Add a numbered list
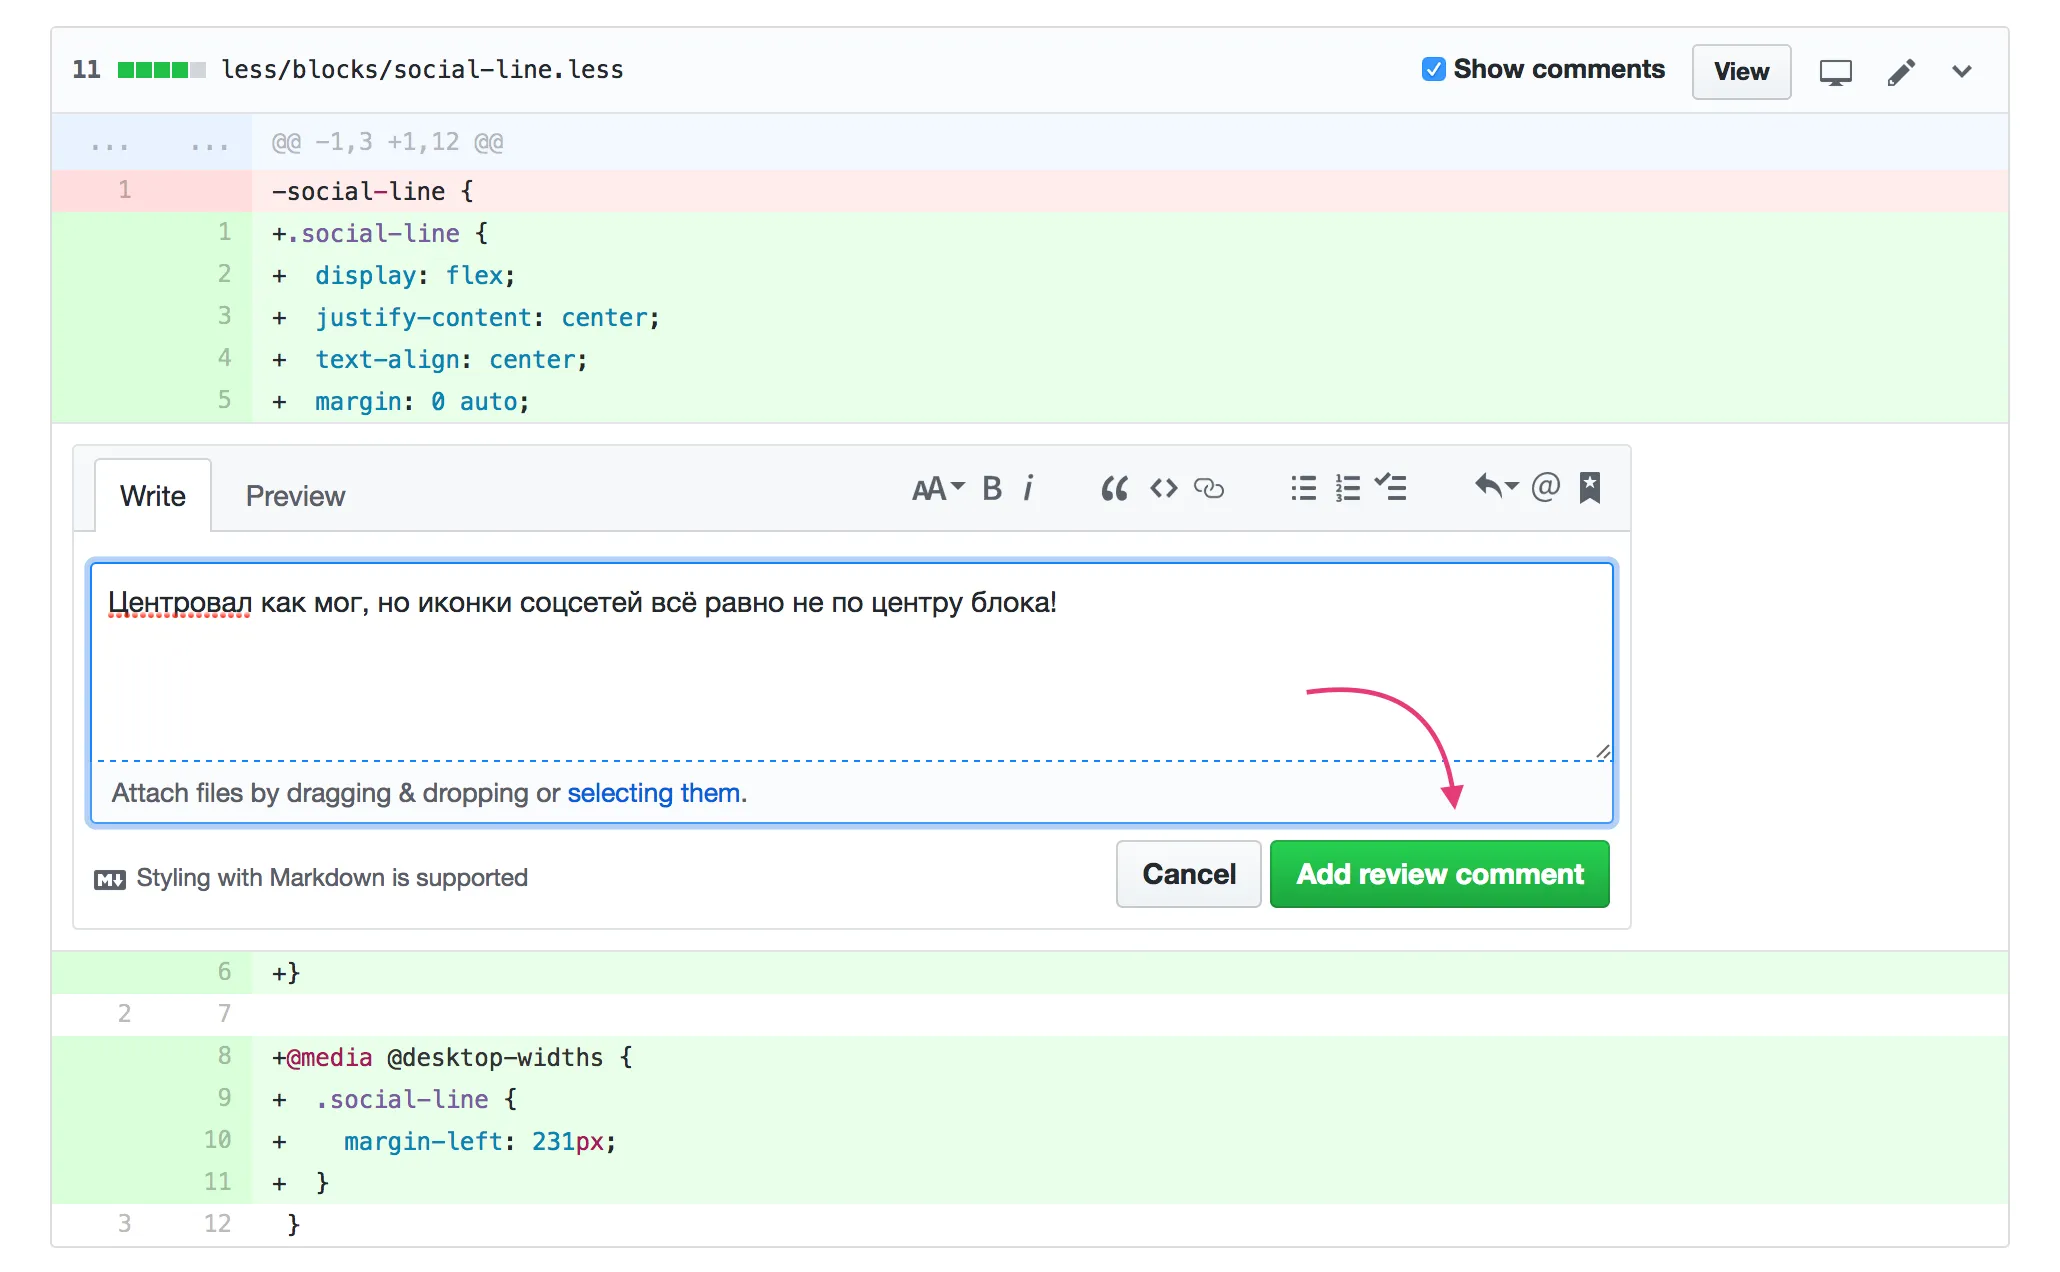The width and height of the screenshot is (2060, 1272). 1347,488
